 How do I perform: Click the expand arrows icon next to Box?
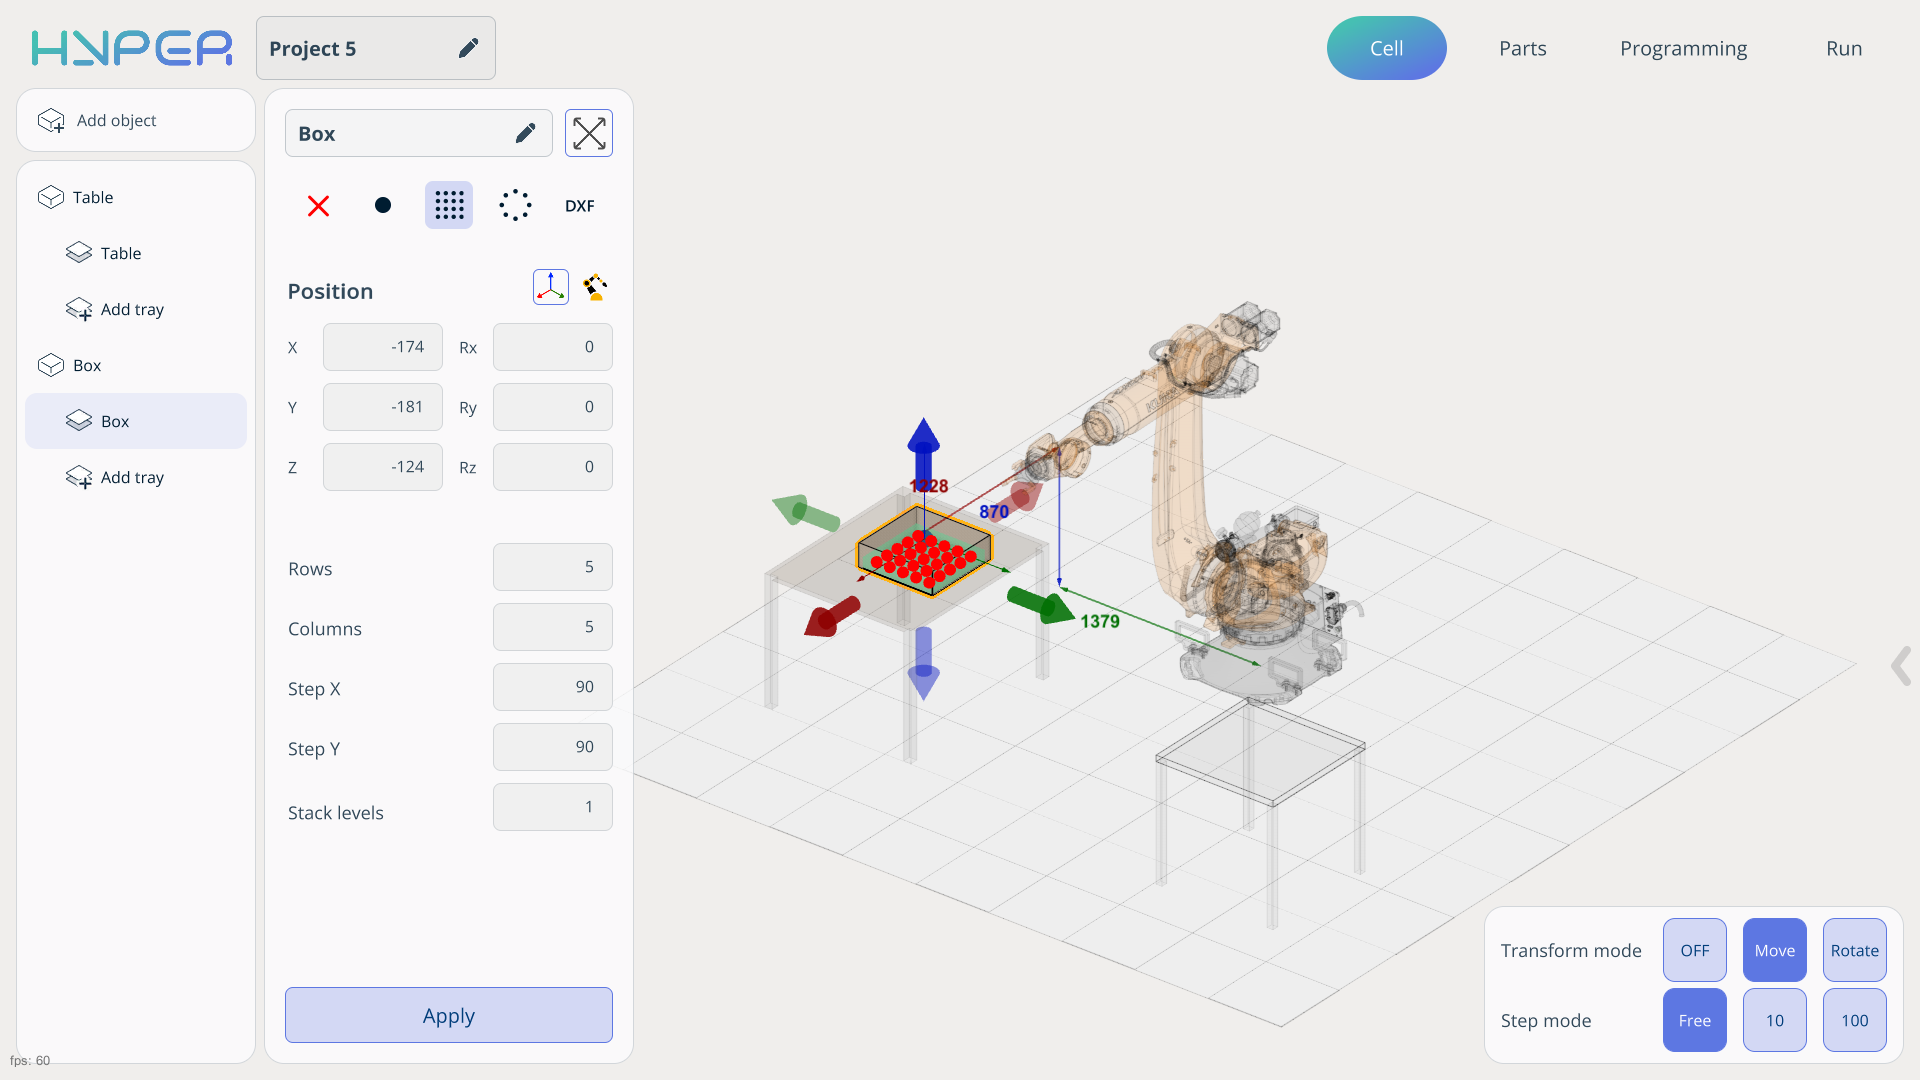coord(589,133)
